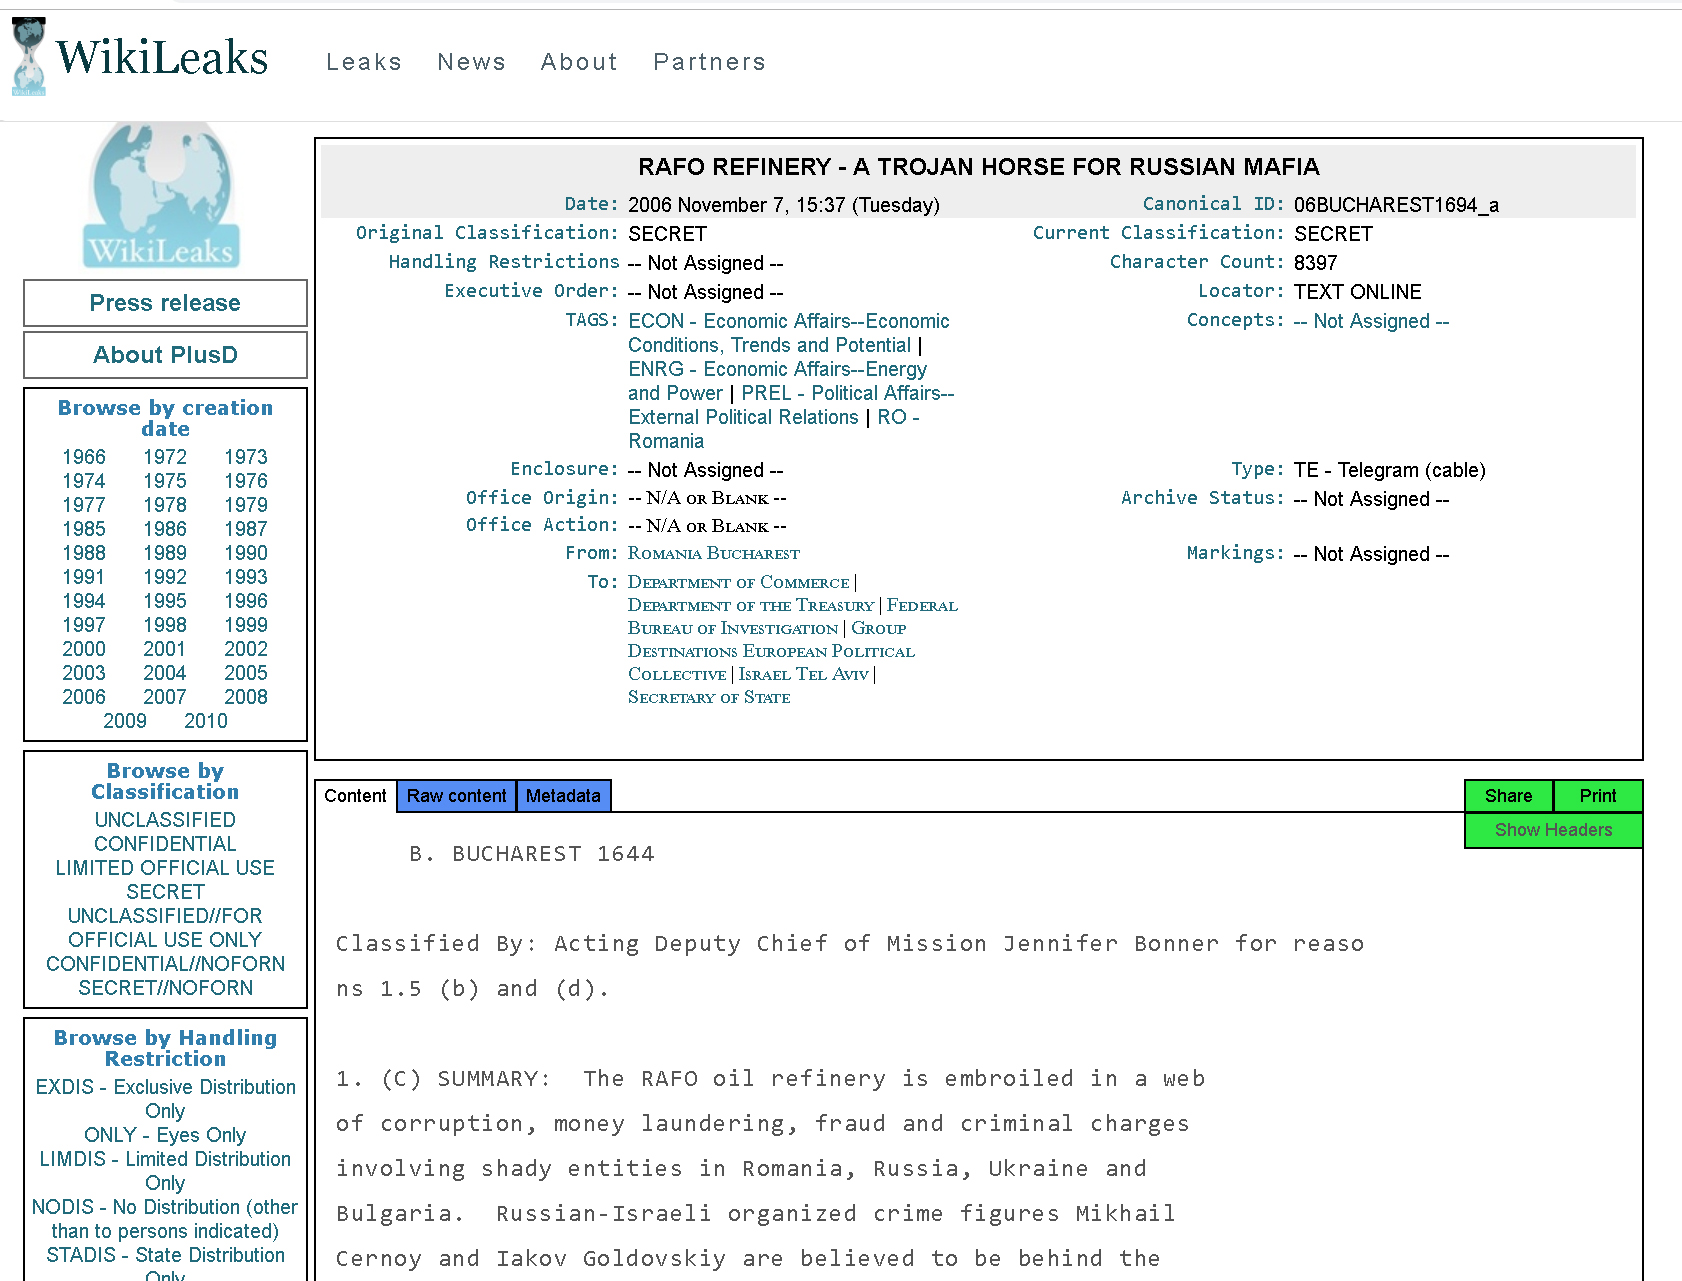Viewport: 1682px width, 1281px height.
Task: Switch to the Metadata tab
Action: pos(563,796)
